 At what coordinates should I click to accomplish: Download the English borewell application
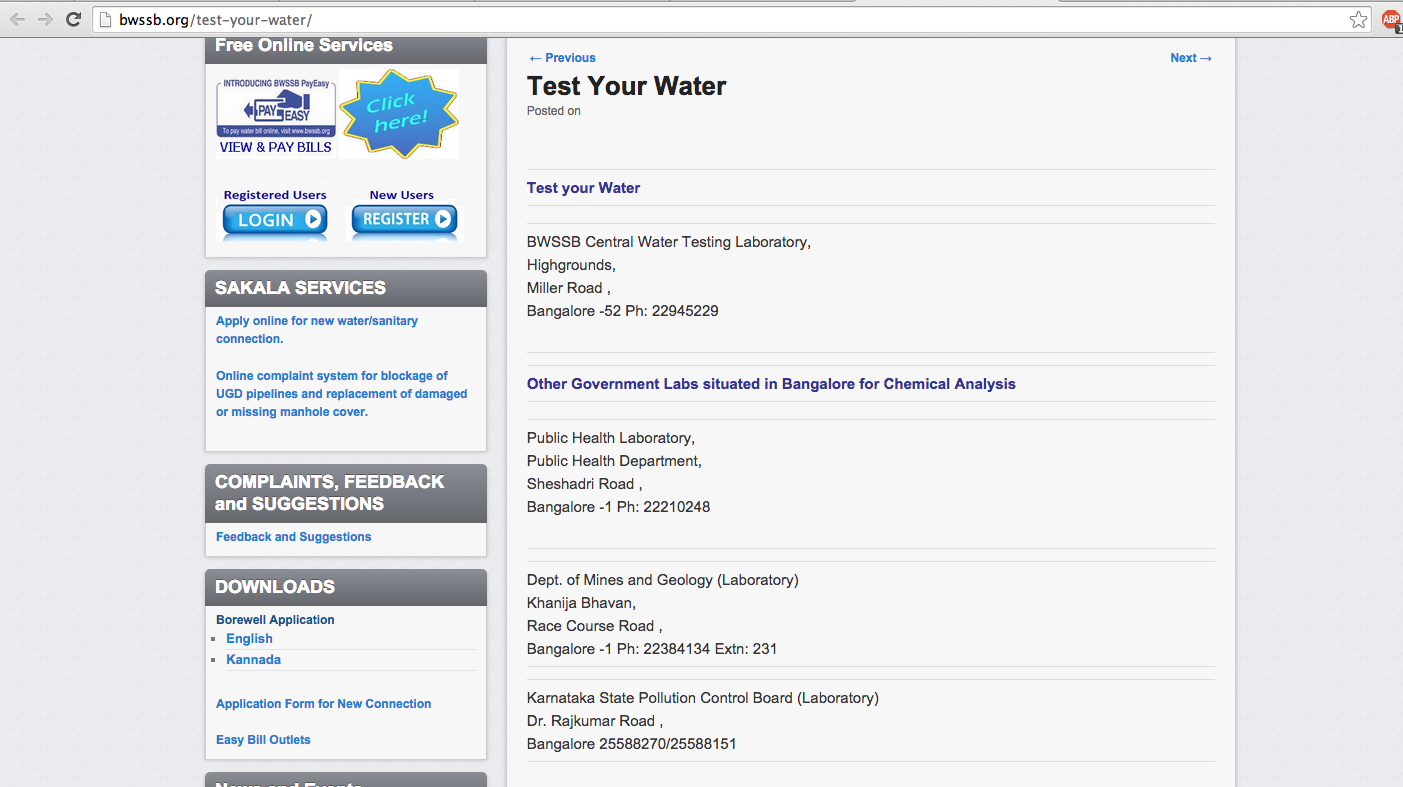click(249, 639)
